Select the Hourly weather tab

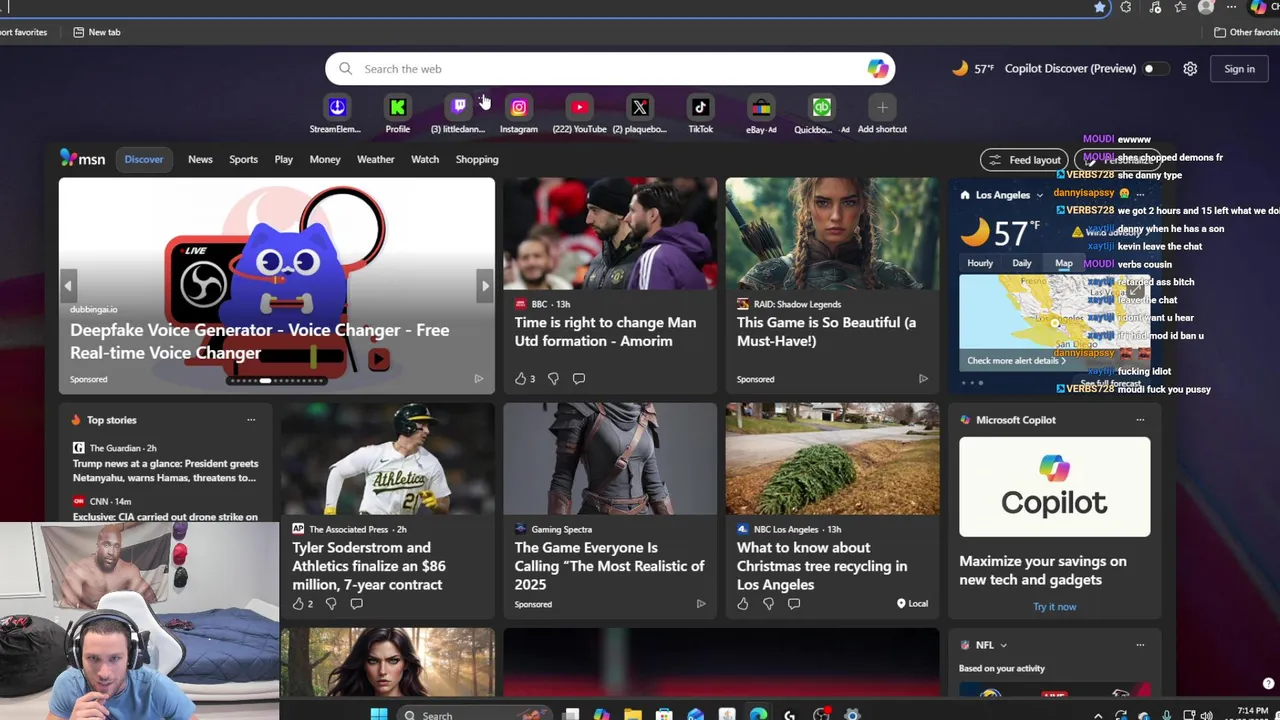pos(980,263)
